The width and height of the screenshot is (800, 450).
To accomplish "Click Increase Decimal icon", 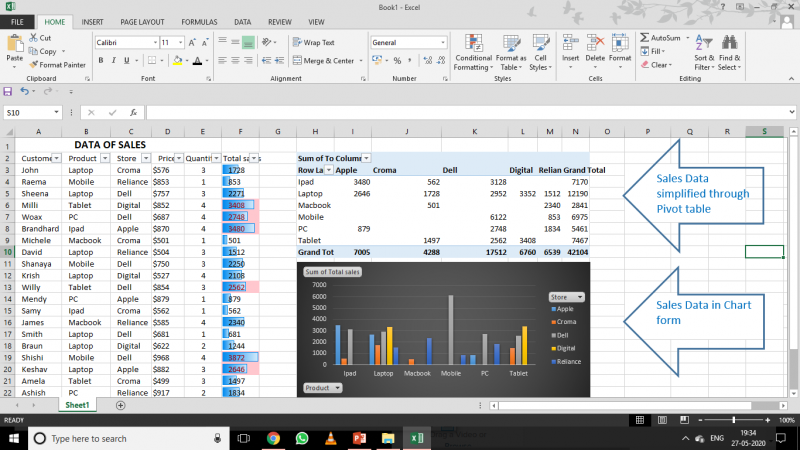I will point(428,61).
